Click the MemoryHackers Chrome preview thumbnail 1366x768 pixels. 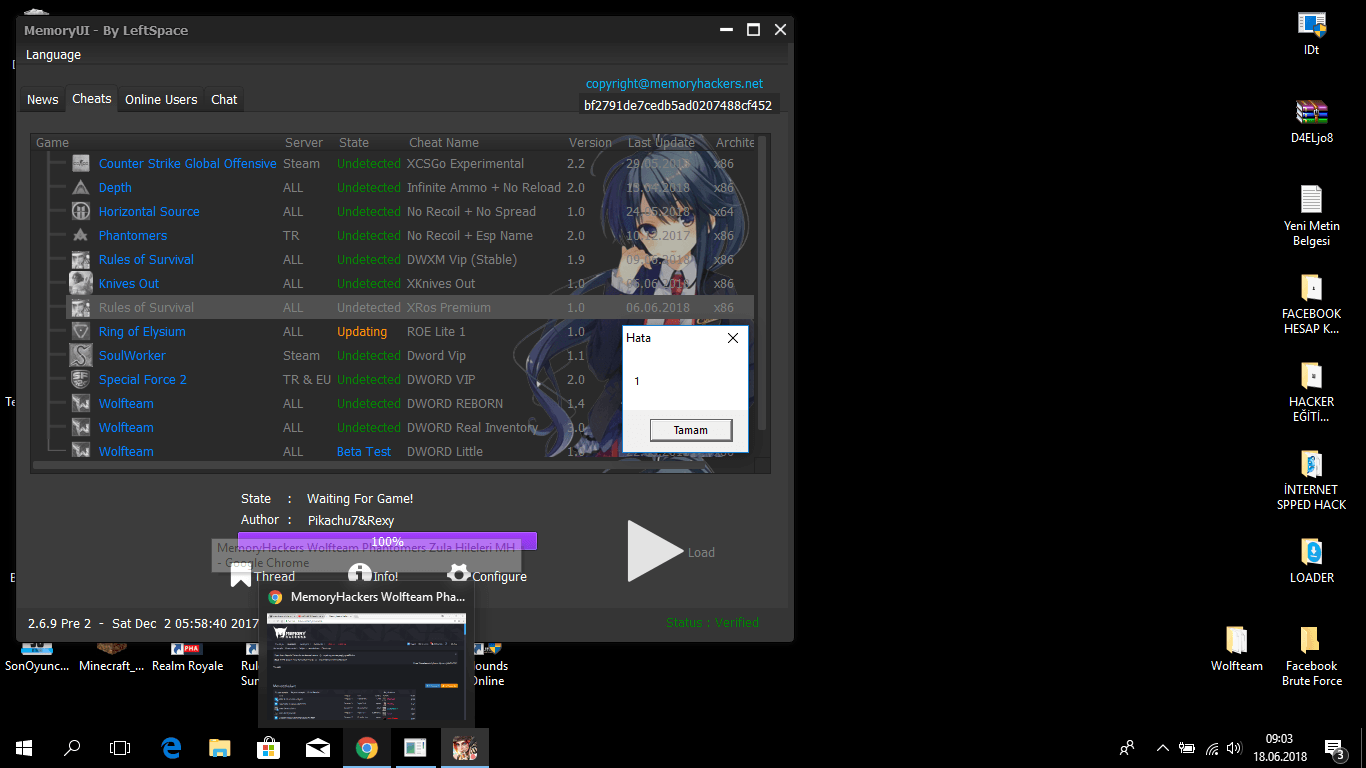(367, 667)
